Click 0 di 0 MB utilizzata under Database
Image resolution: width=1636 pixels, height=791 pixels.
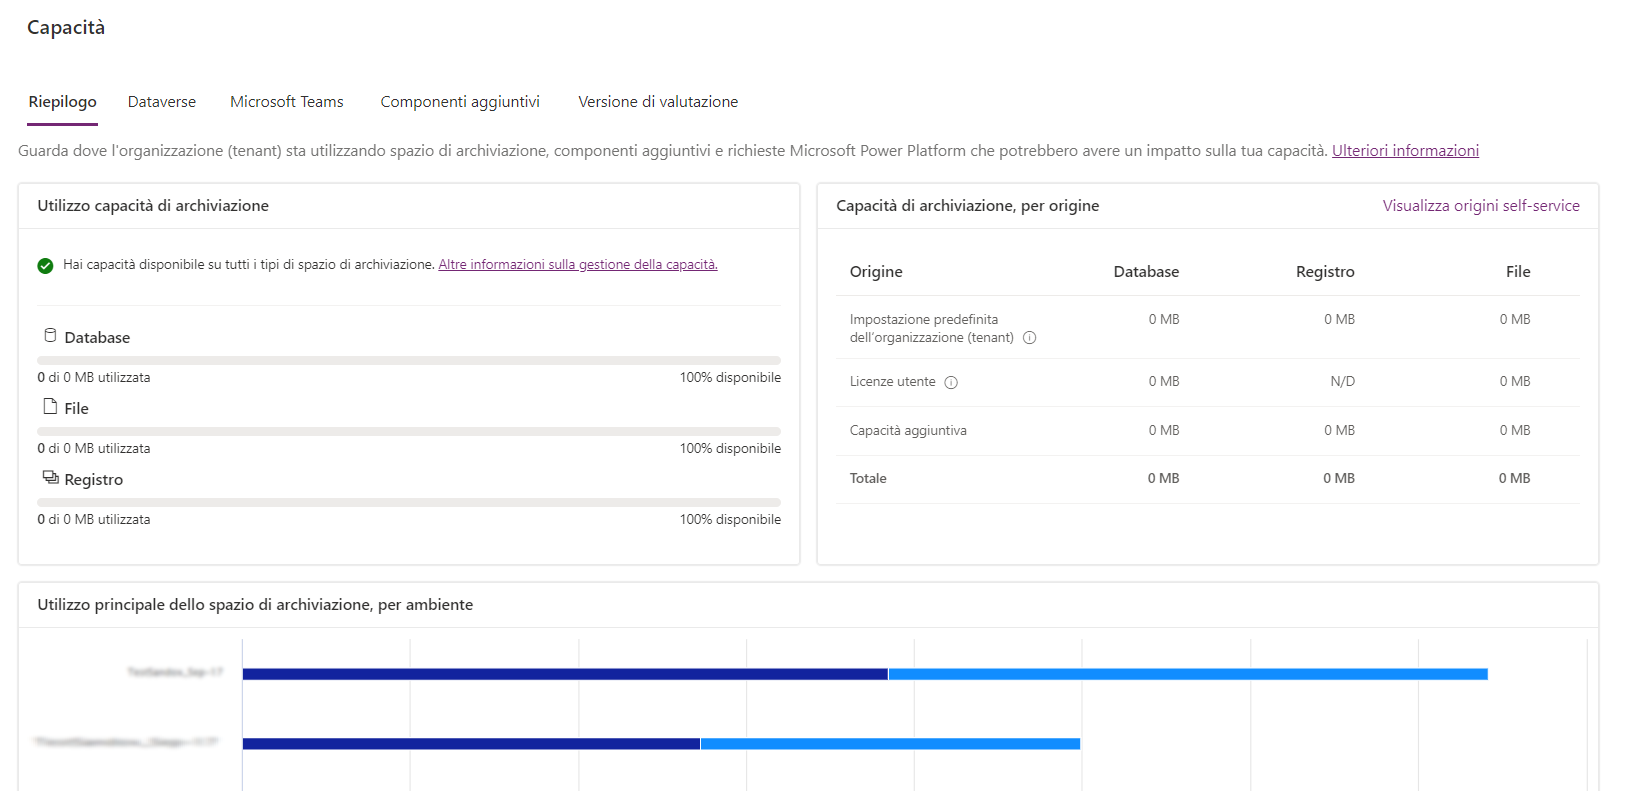click(x=94, y=378)
